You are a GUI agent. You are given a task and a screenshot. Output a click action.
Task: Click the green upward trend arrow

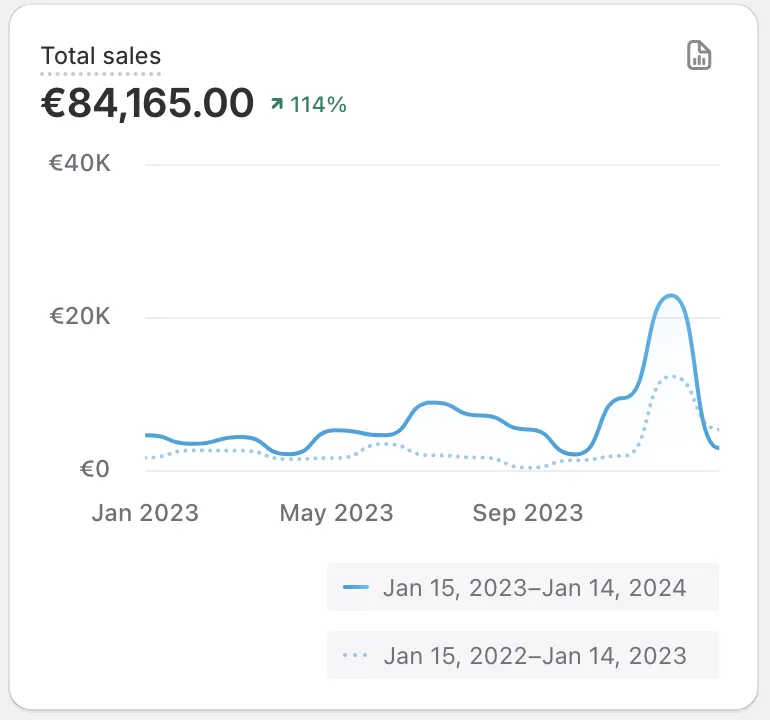click(277, 104)
